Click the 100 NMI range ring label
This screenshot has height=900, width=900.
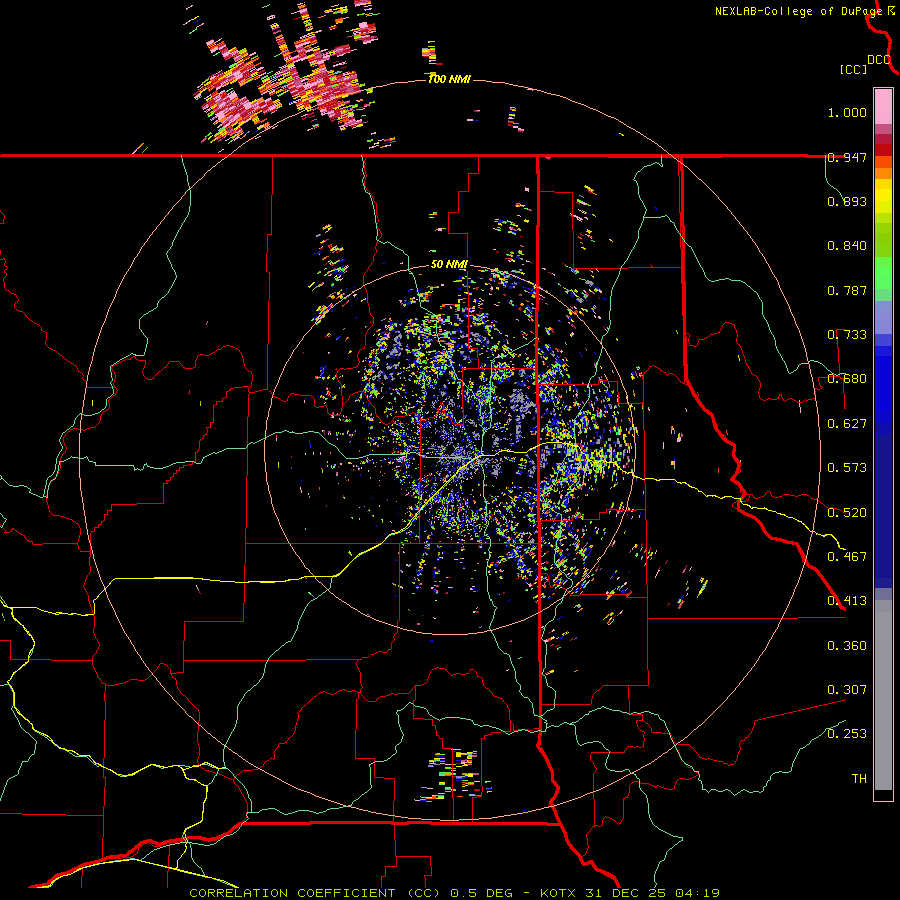449,79
